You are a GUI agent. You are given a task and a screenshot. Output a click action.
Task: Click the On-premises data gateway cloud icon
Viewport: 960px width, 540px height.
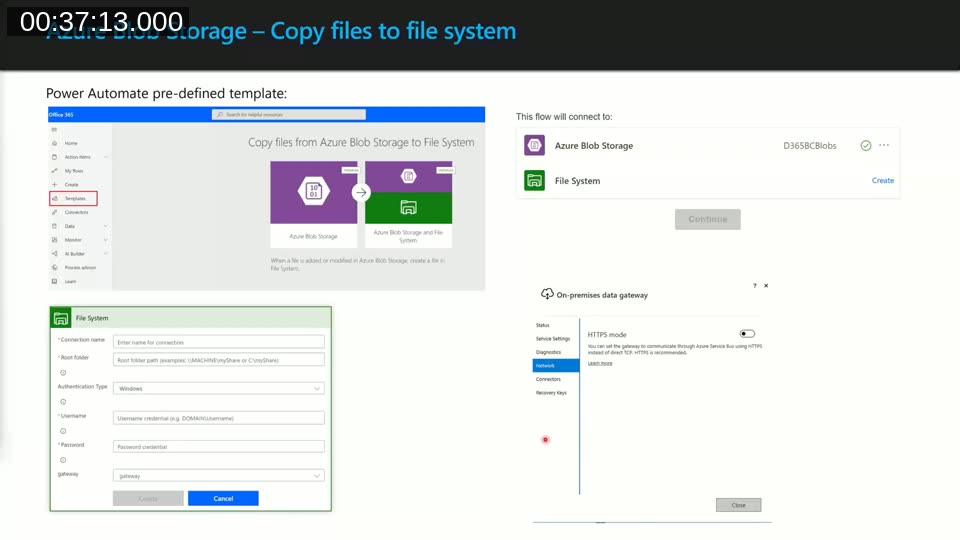coord(547,294)
